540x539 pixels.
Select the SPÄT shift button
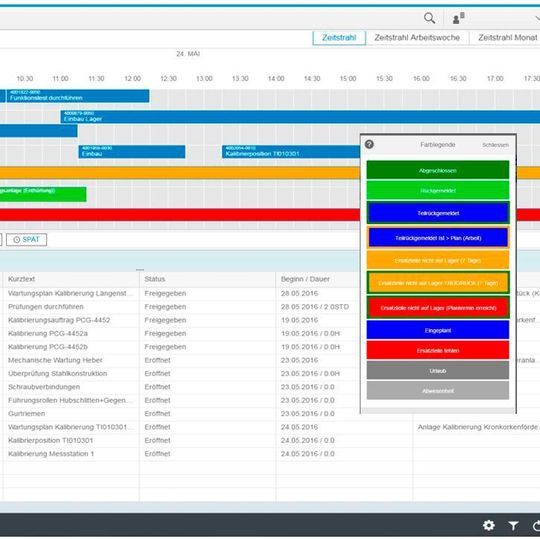pos(27,239)
